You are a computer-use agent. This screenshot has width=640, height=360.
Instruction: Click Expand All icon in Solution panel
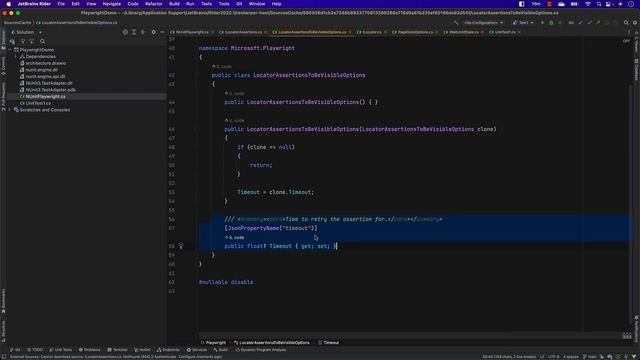(x=134, y=32)
